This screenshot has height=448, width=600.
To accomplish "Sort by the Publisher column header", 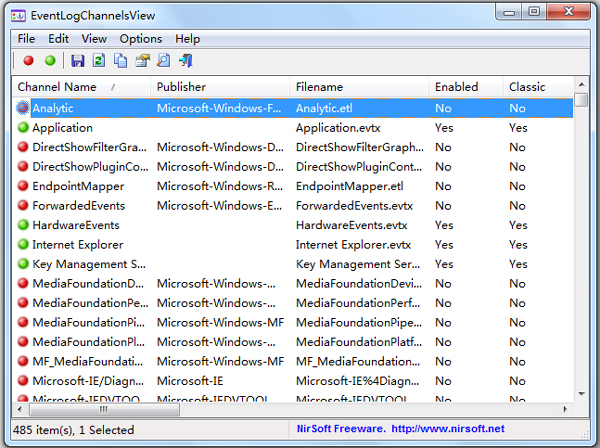I will (x=220, y=87).
